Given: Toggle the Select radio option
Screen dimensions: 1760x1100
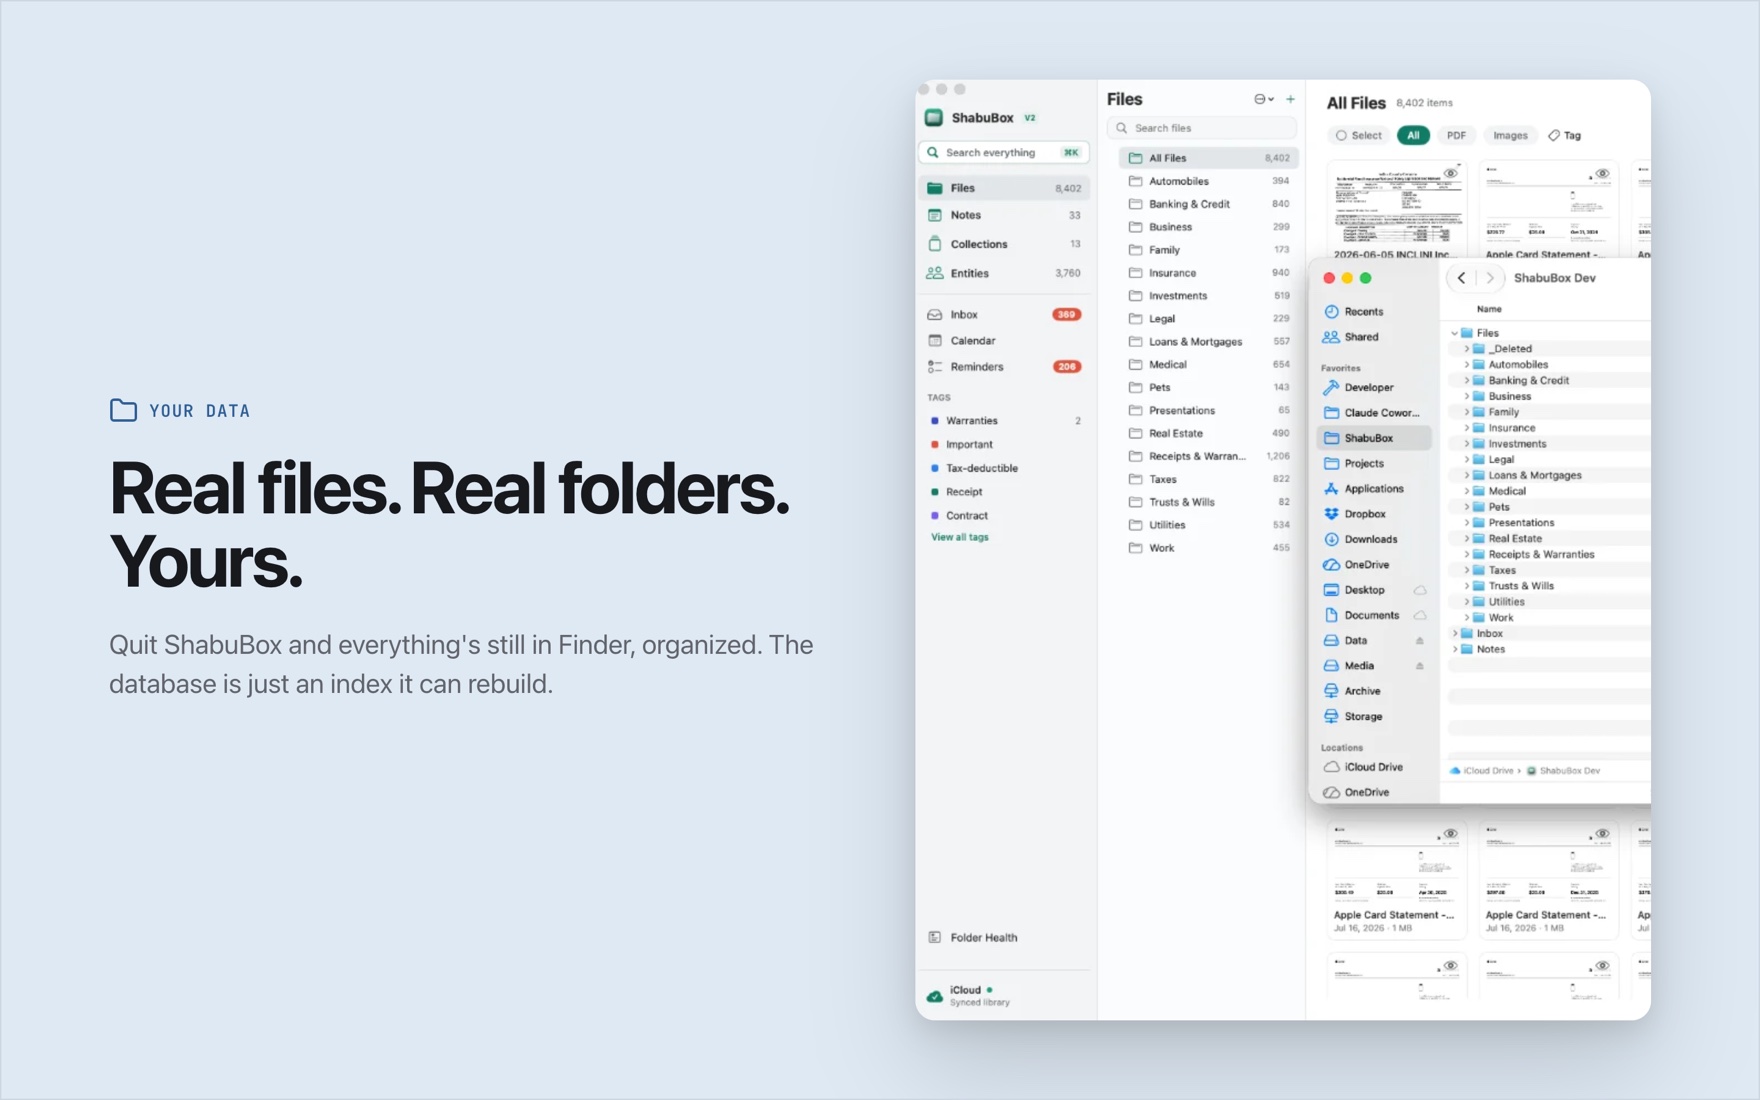Looking at the screenshot, I should click(1358, 135).
